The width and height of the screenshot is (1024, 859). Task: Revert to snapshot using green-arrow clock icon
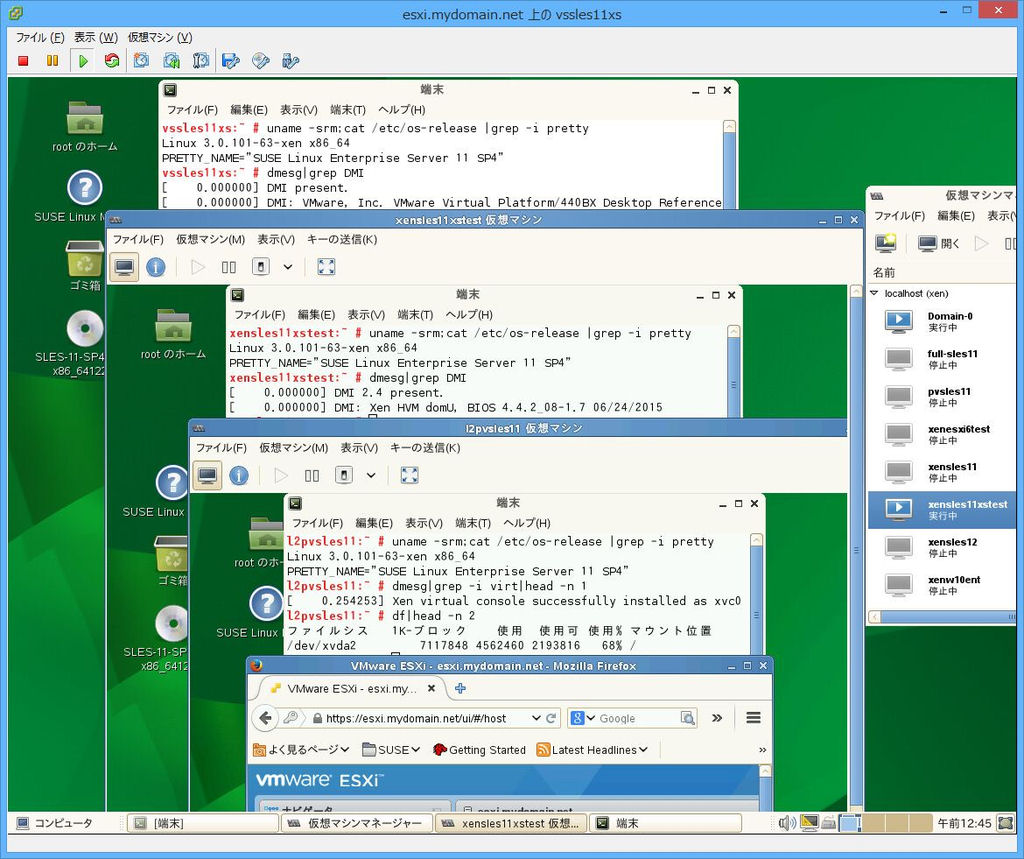171,61
